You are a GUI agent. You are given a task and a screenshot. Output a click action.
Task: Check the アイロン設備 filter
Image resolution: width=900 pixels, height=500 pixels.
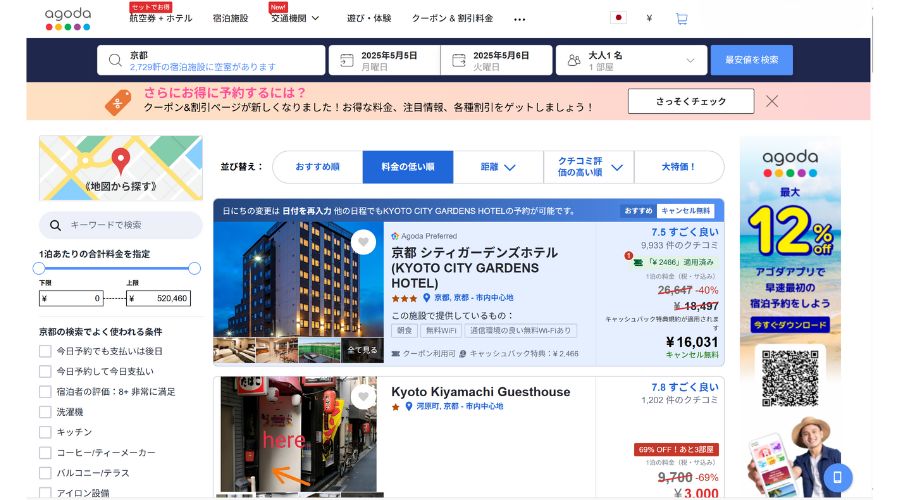coord(45,493)
